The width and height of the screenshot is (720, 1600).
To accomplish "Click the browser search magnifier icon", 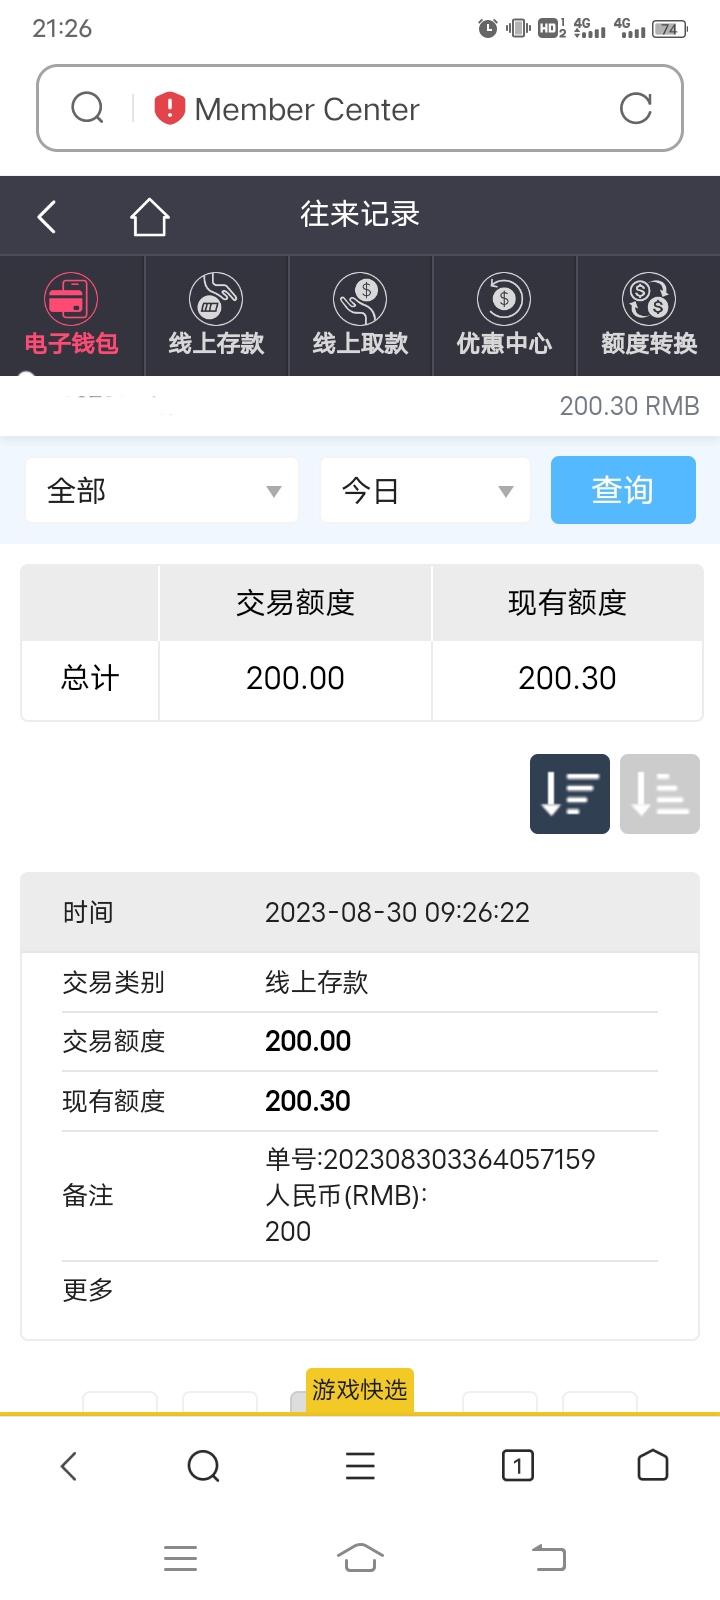I will pyautogui.click(x=203, y=1466).
